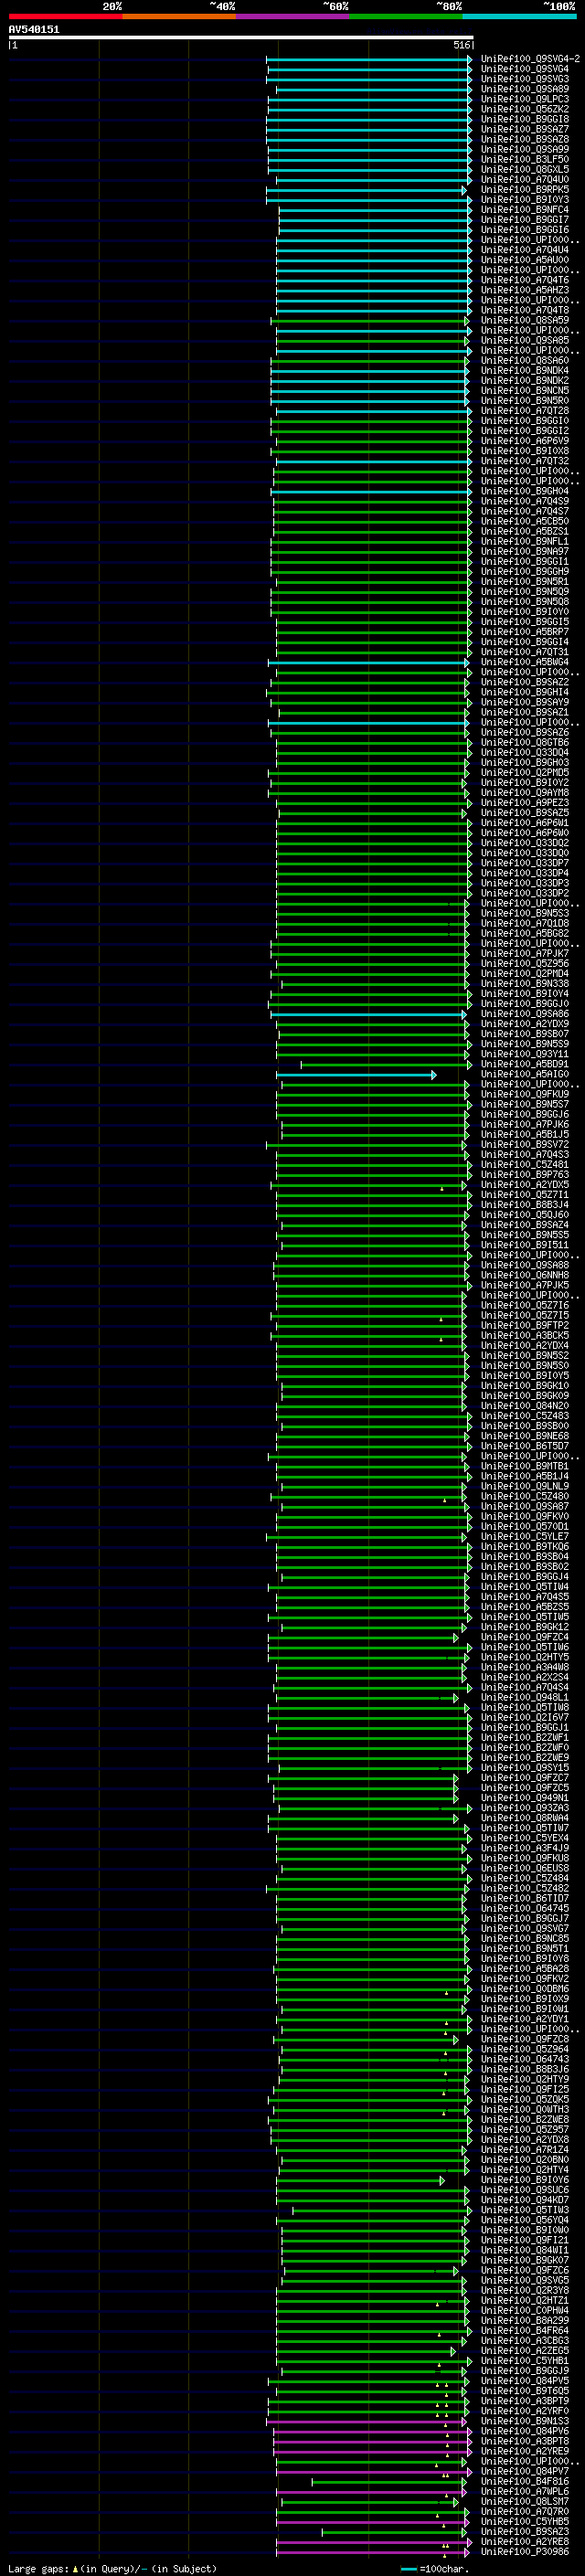Select hit UniRef100_C5Z481
Viewport: 585px width, 2576px height.
coord(525,1164)
